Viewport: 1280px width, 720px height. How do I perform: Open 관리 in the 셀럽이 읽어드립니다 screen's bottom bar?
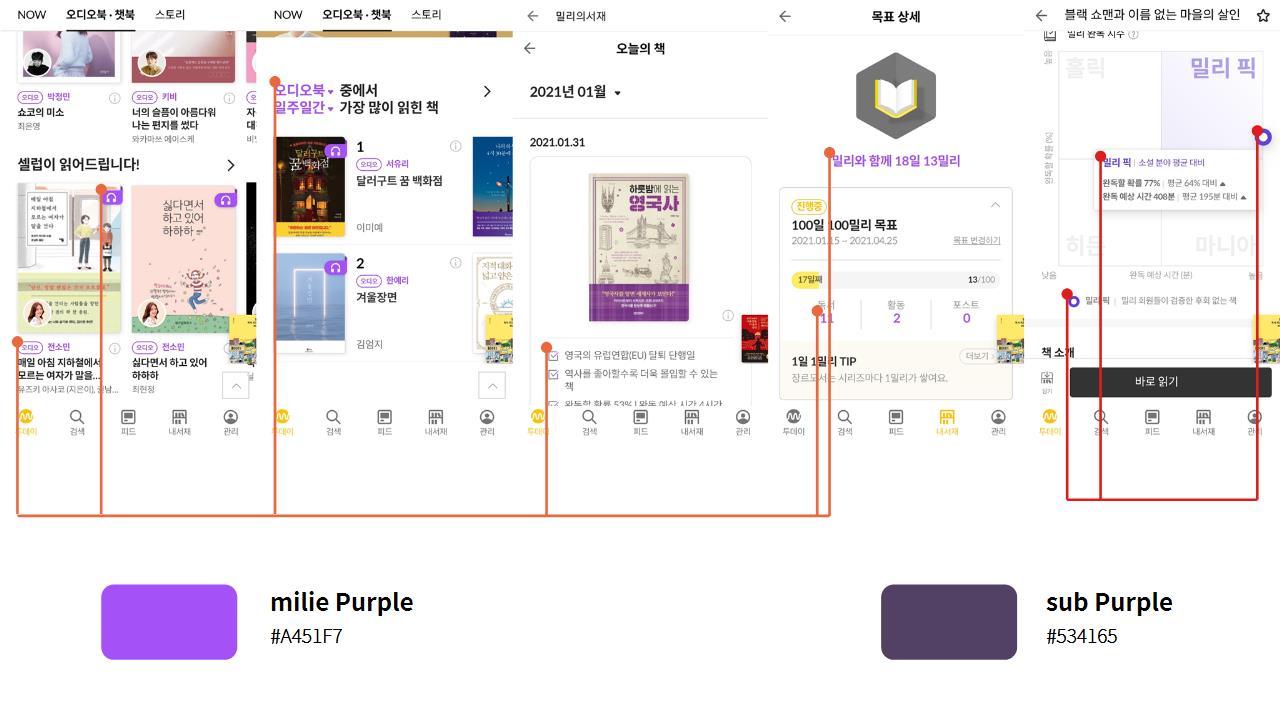(230, 422)
